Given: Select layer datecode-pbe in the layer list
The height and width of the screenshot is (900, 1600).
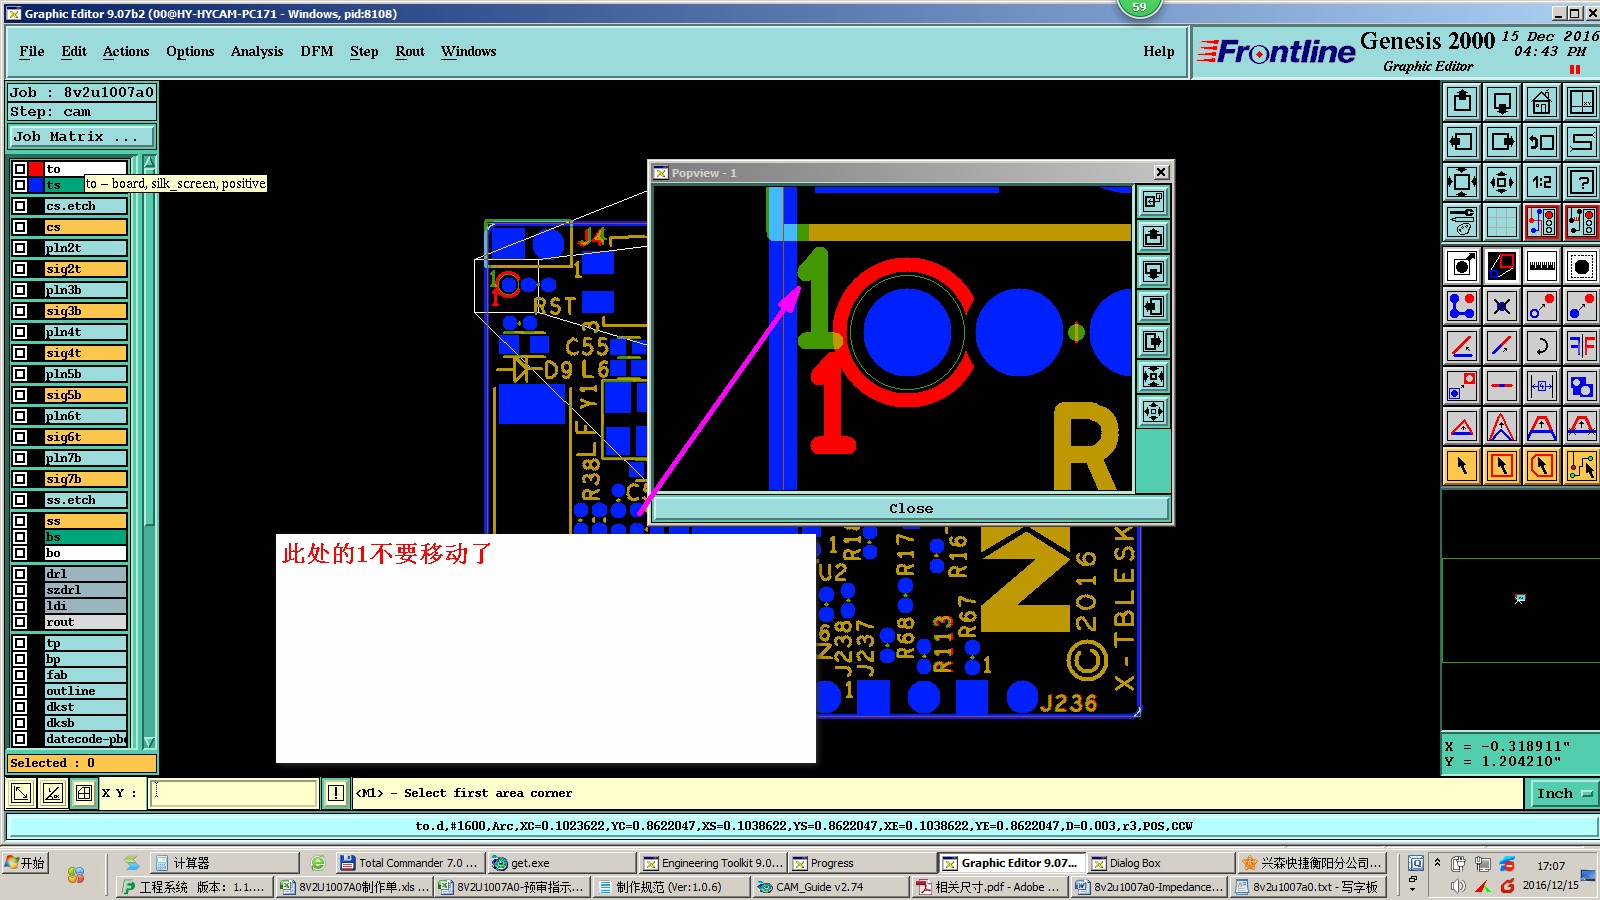Looking at the screenshot, I should [86, 739].
